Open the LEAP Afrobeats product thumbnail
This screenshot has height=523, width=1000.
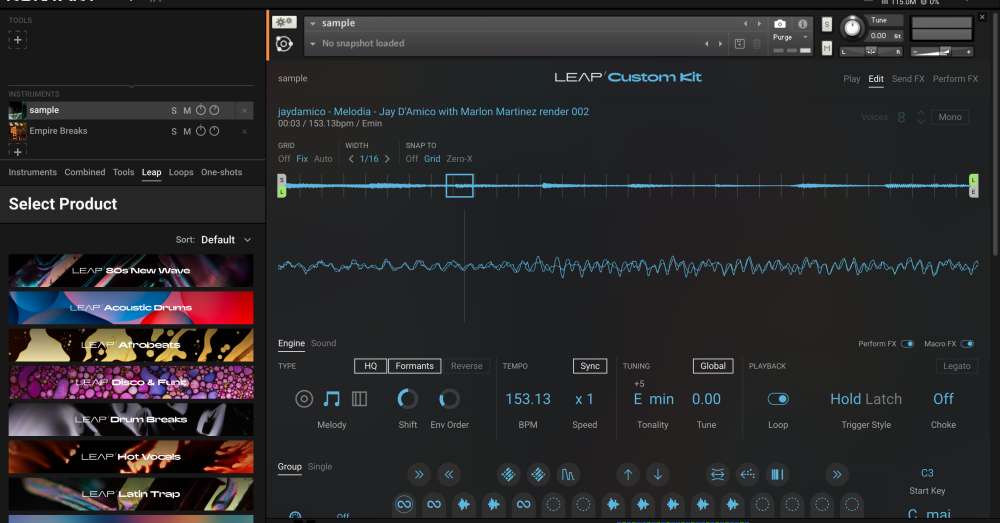(131, 345)
